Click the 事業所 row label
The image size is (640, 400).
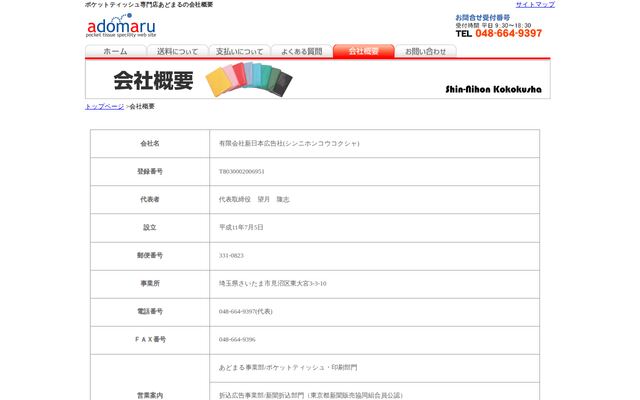coord(150,284)
